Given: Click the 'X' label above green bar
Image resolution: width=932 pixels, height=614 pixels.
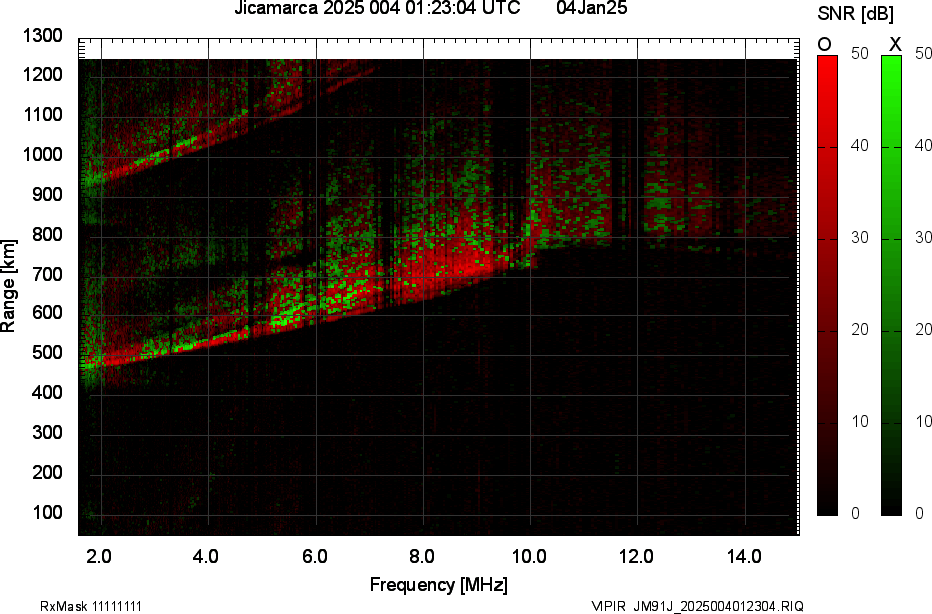Looking at the screenshot, I should tap(895, 44).
